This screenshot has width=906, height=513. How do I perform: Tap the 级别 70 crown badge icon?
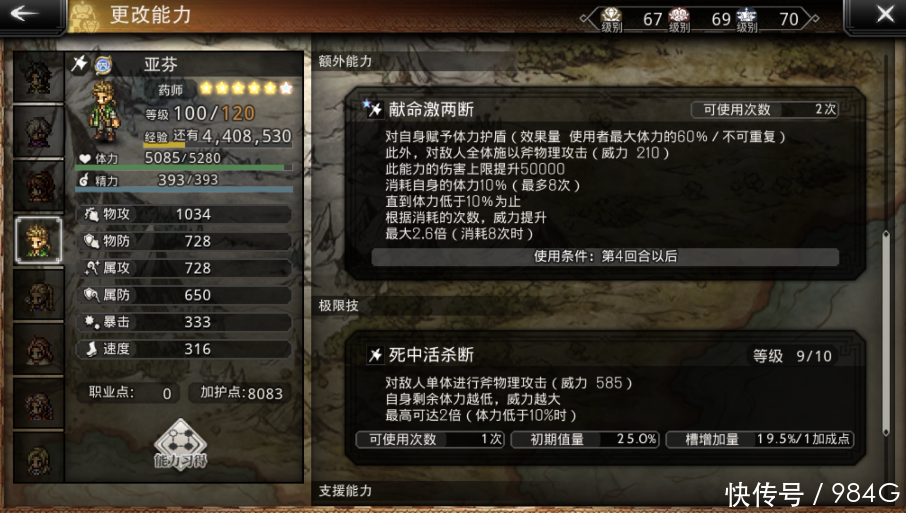(747, 19)
